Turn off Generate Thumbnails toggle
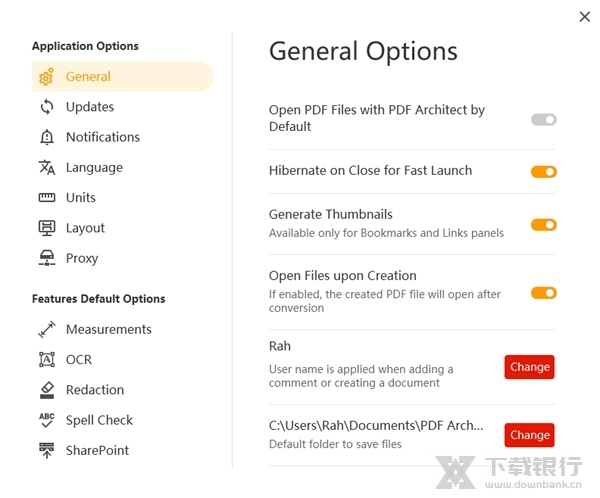Image resolution: width=600 pixels, height=498 pixels. point(543,224)
